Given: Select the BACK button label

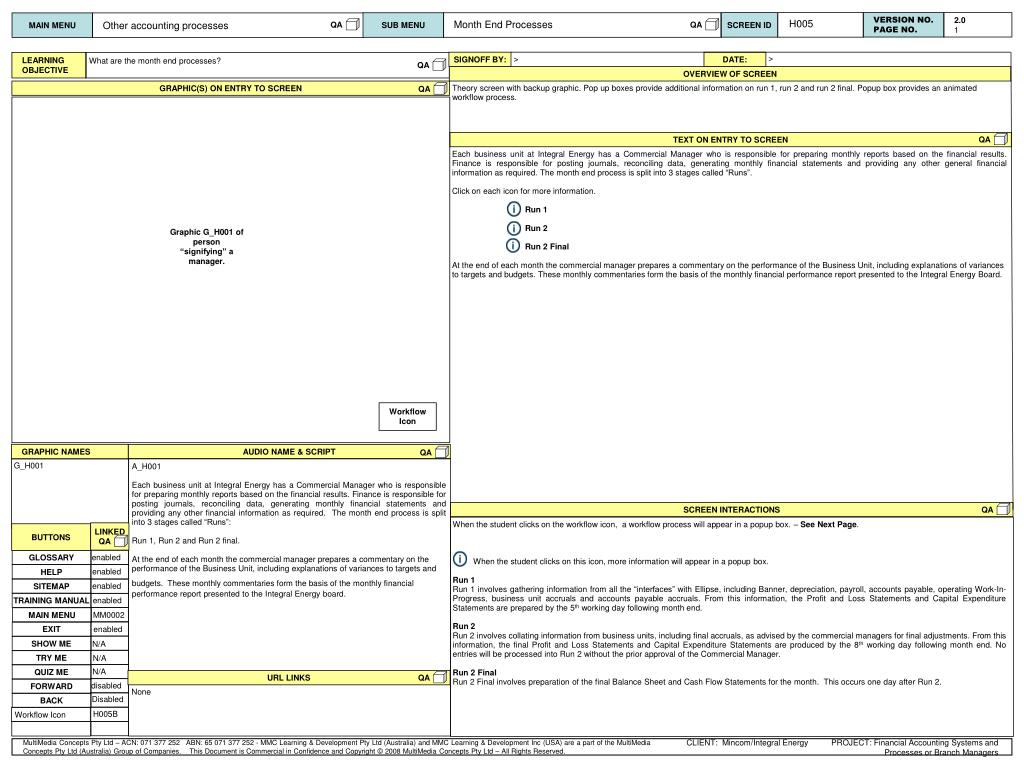Looking at the screenshot, I should click(51, 701).
